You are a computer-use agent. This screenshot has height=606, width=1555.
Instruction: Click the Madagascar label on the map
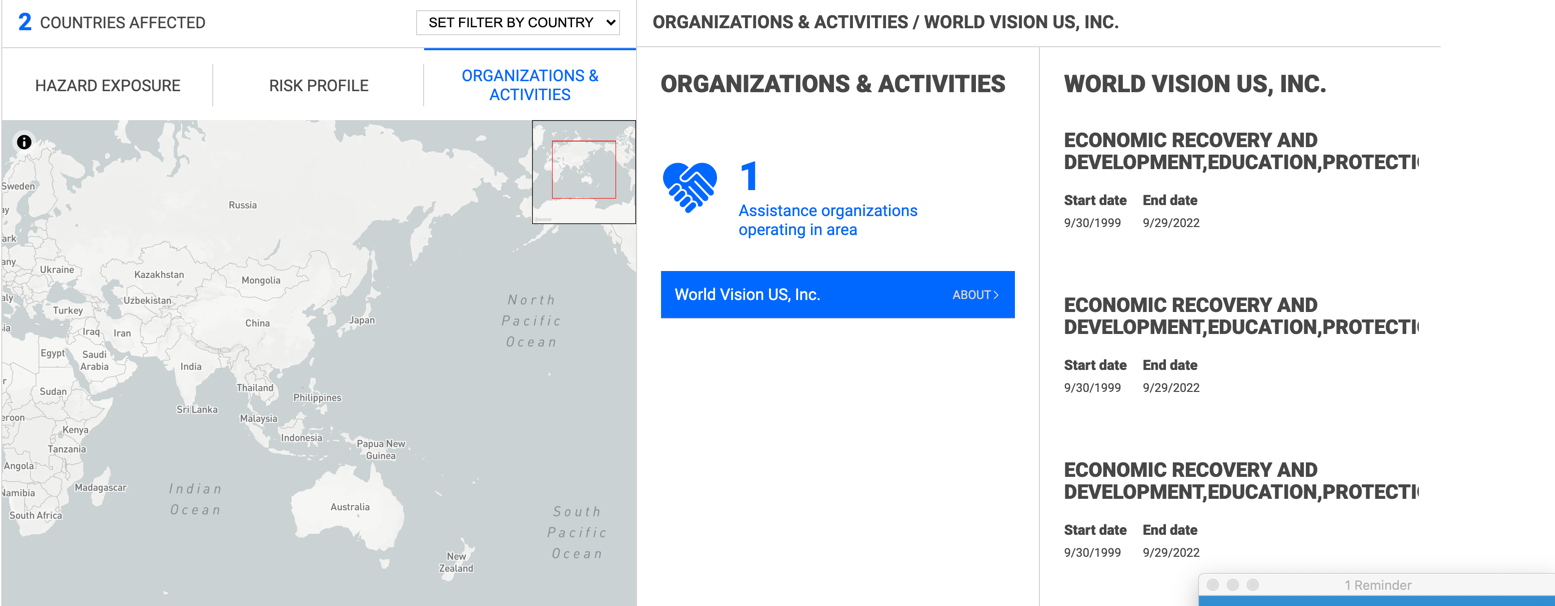101,487
